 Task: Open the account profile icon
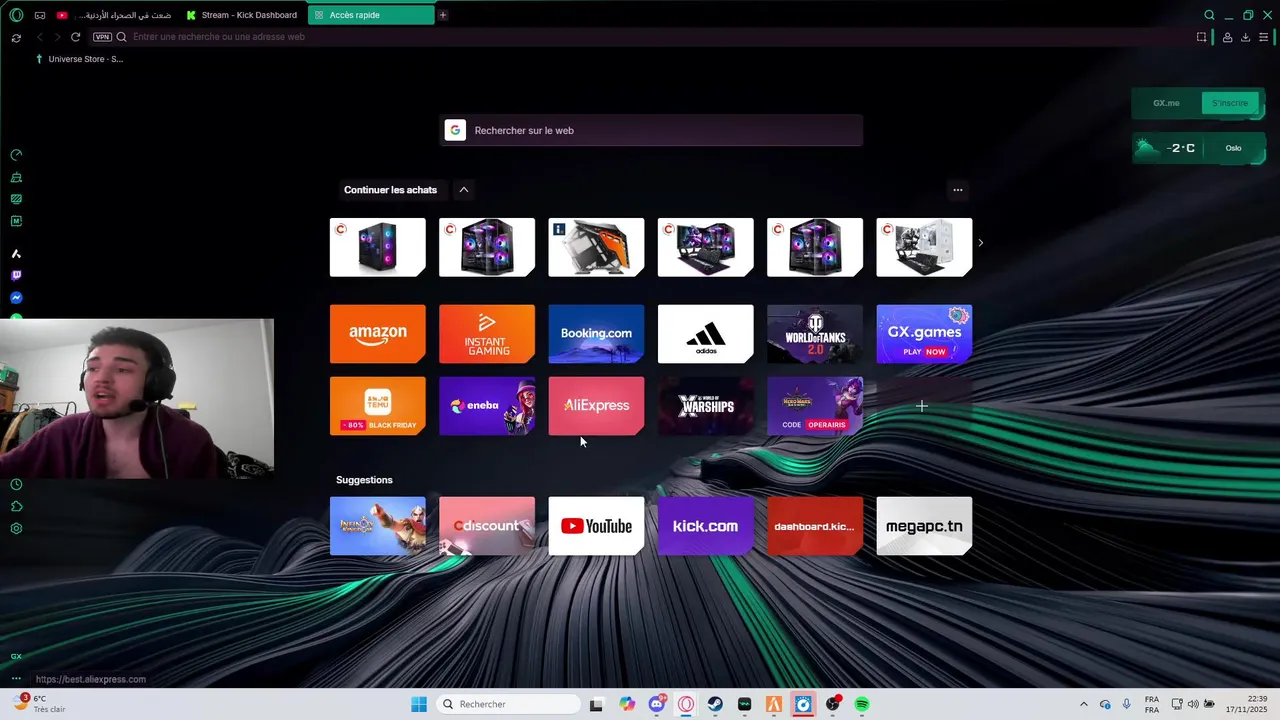point(1227,37)
